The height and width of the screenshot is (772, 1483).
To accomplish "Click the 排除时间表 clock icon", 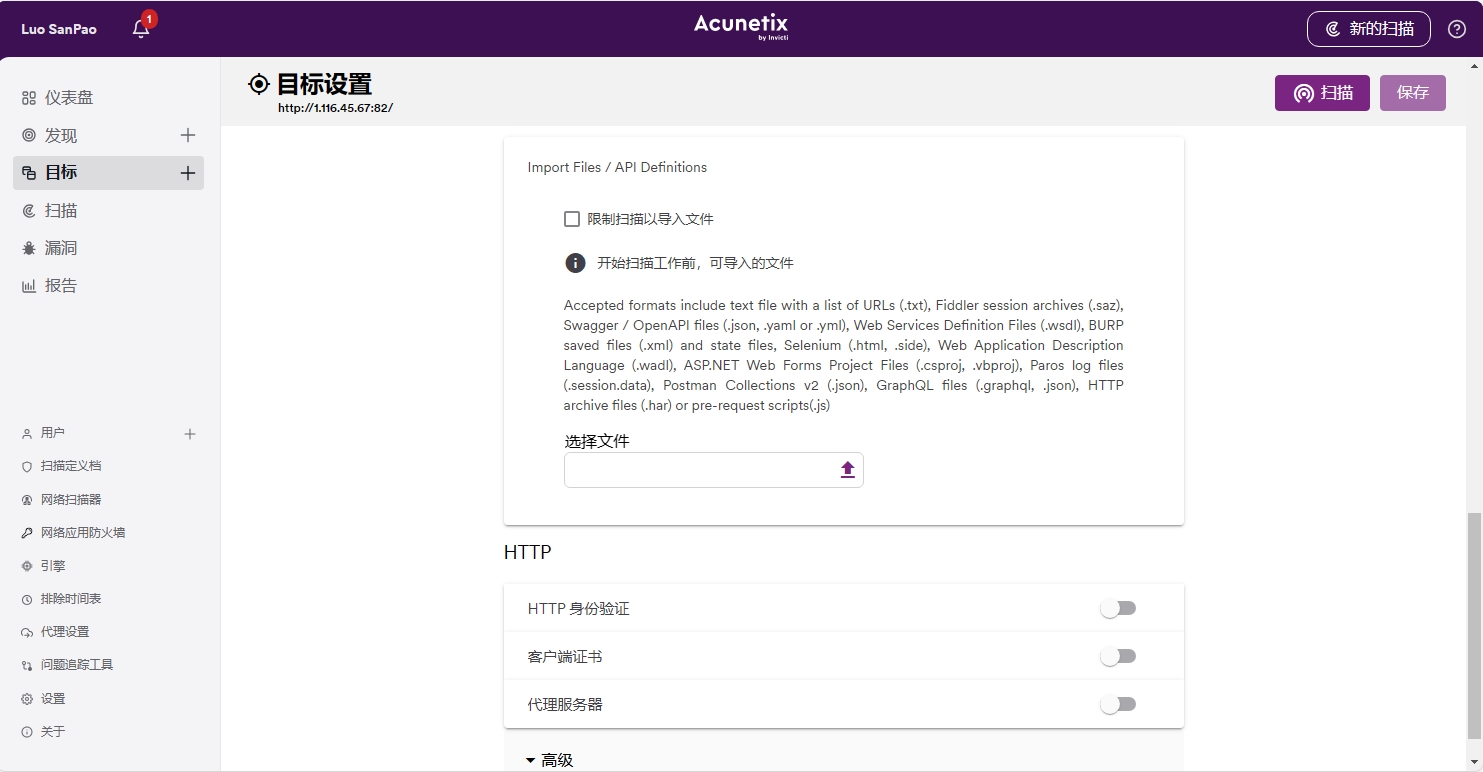I will pyautogui.click(x=27, y=600).
